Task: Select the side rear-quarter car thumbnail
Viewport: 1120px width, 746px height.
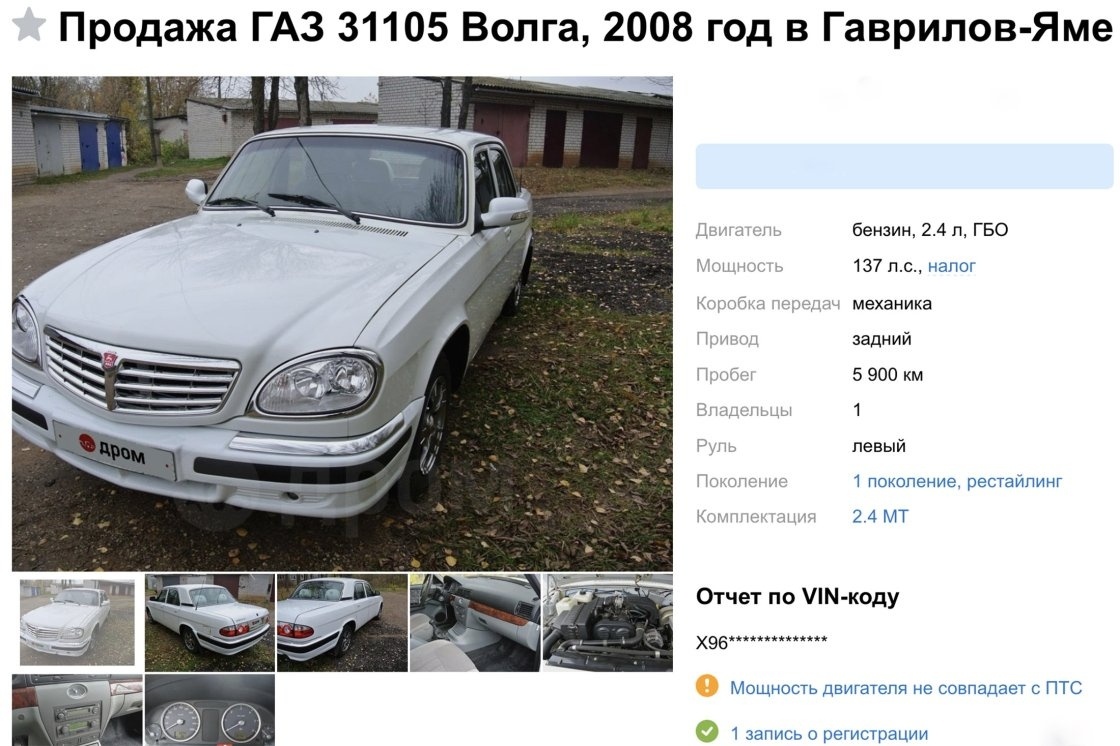Action: [342, 622]
